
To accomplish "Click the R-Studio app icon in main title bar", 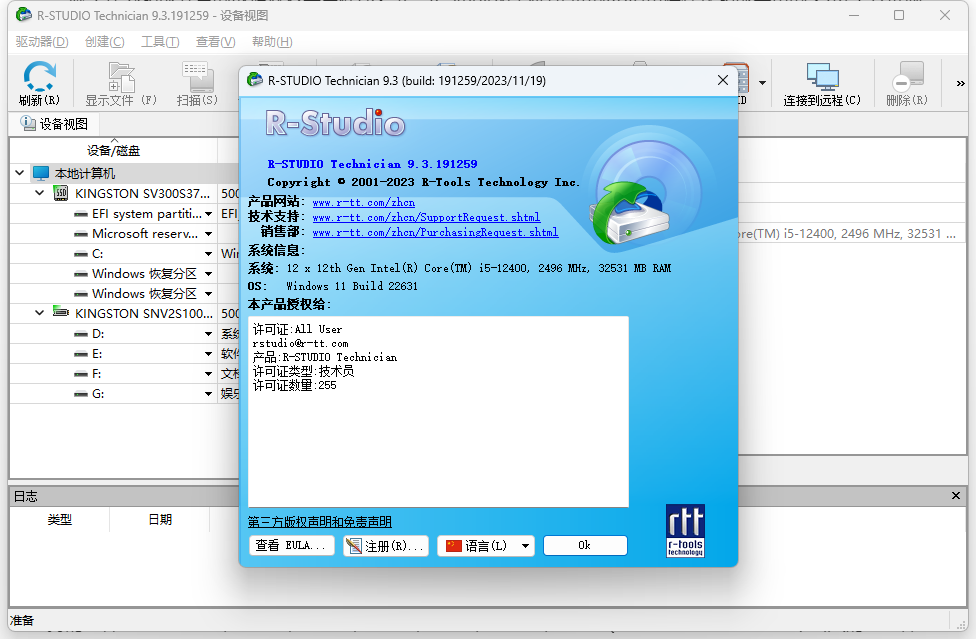I will coord(24,14).
